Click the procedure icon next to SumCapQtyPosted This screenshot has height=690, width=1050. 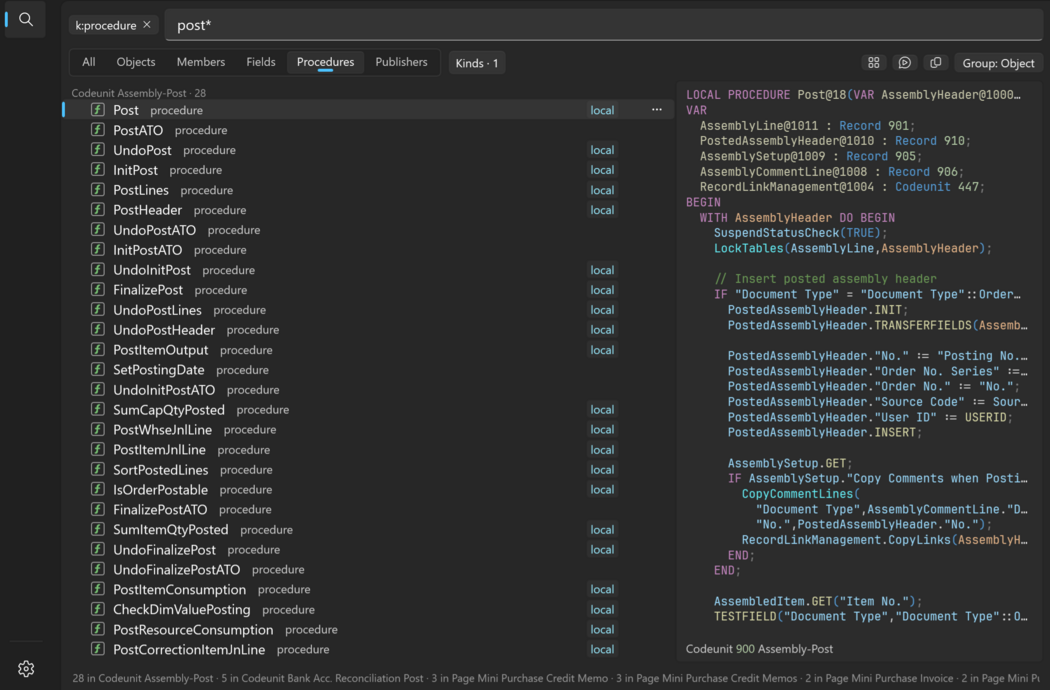tap(98, 409)
